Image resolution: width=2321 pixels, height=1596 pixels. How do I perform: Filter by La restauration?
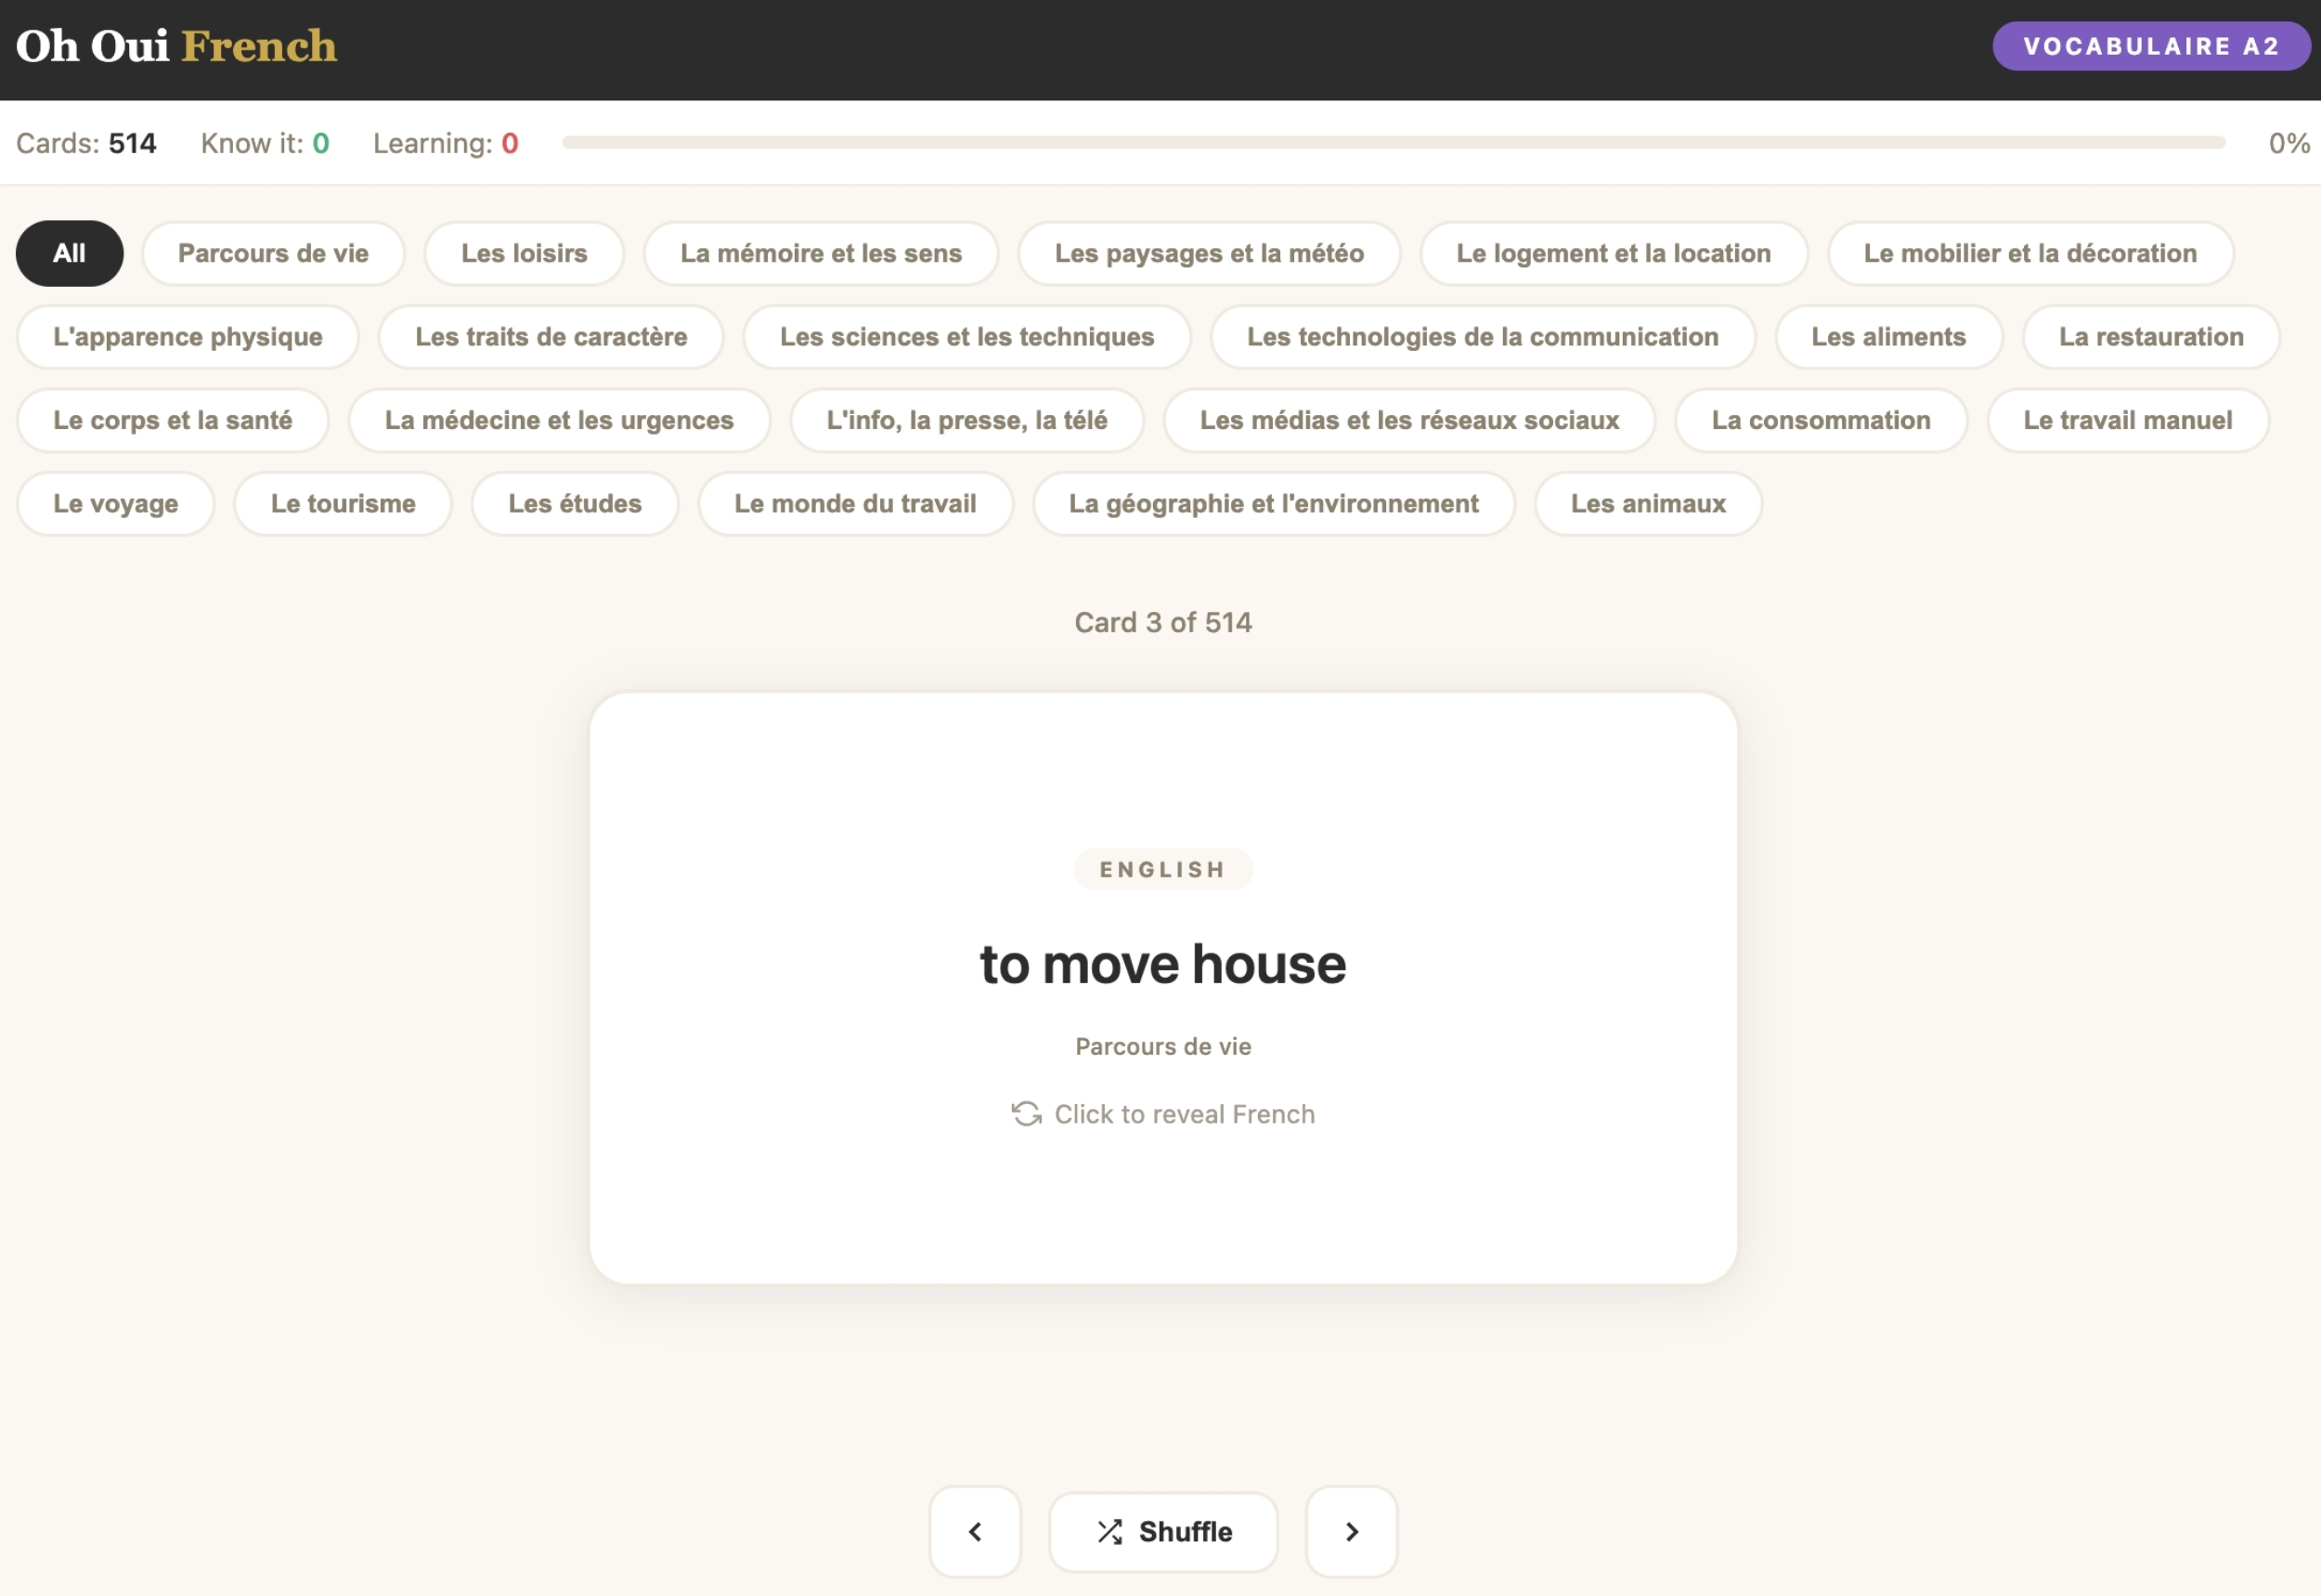[2151, 336]
